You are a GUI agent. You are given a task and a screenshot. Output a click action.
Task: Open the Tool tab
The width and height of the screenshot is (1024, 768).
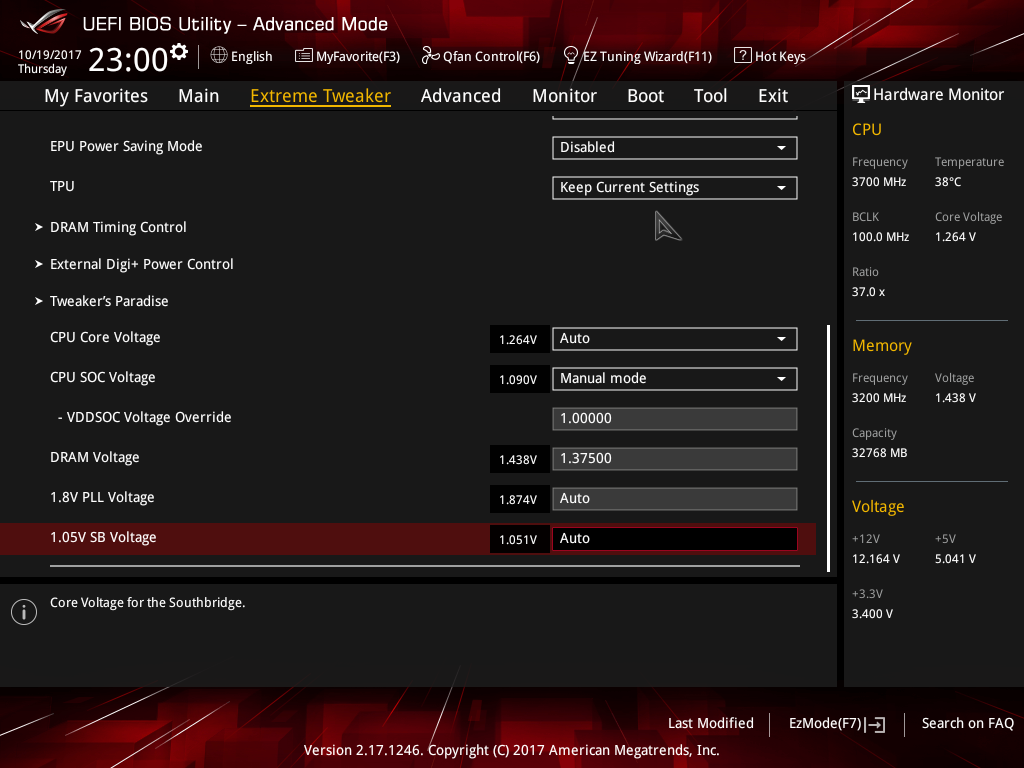point(711,96)
